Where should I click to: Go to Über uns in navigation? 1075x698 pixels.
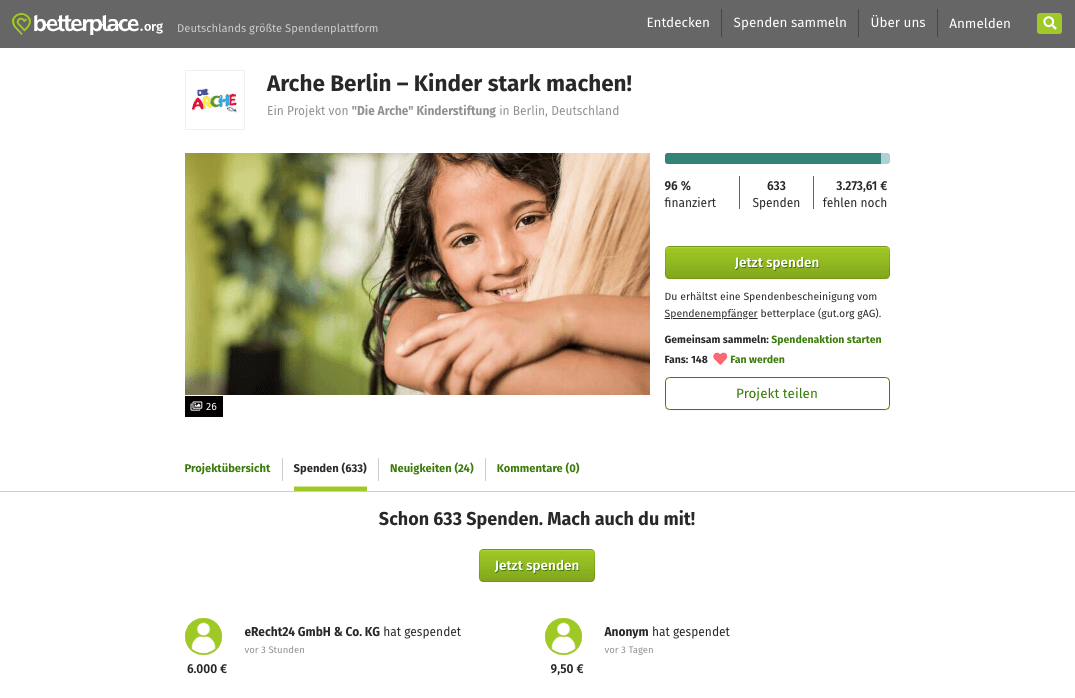tap(897, 23)
